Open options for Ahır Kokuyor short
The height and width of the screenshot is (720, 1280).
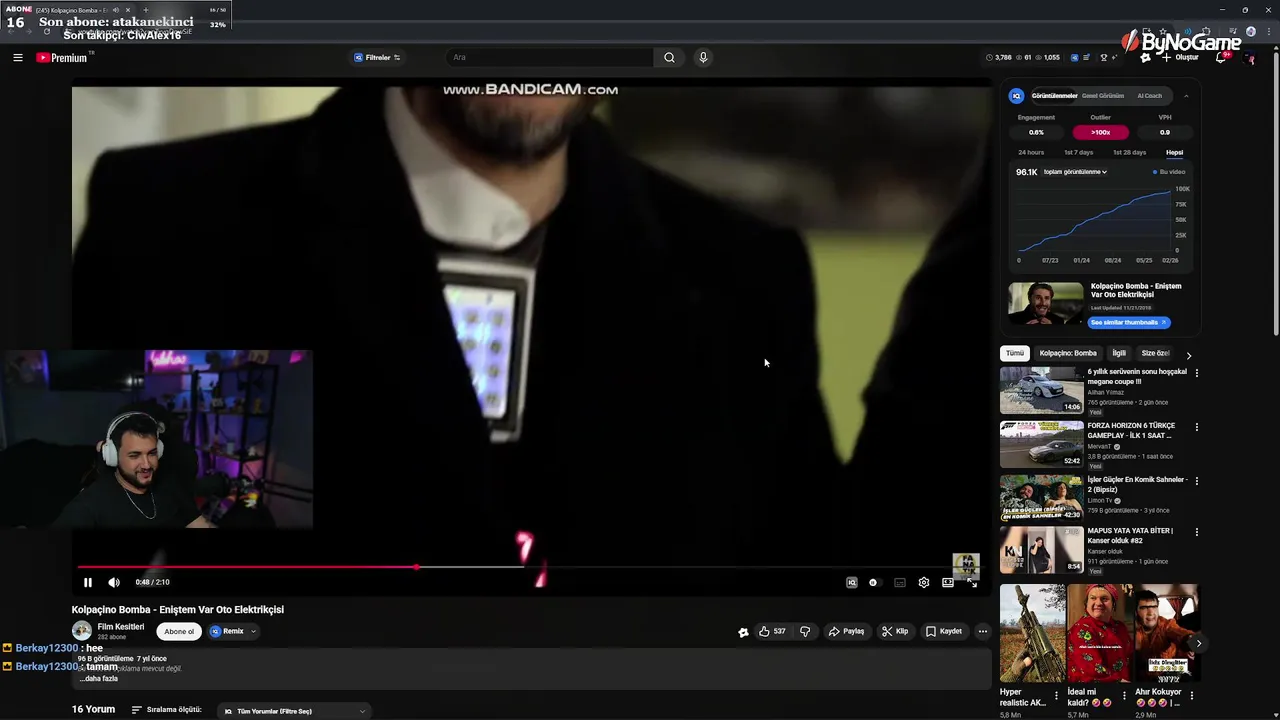(1191, 695)
